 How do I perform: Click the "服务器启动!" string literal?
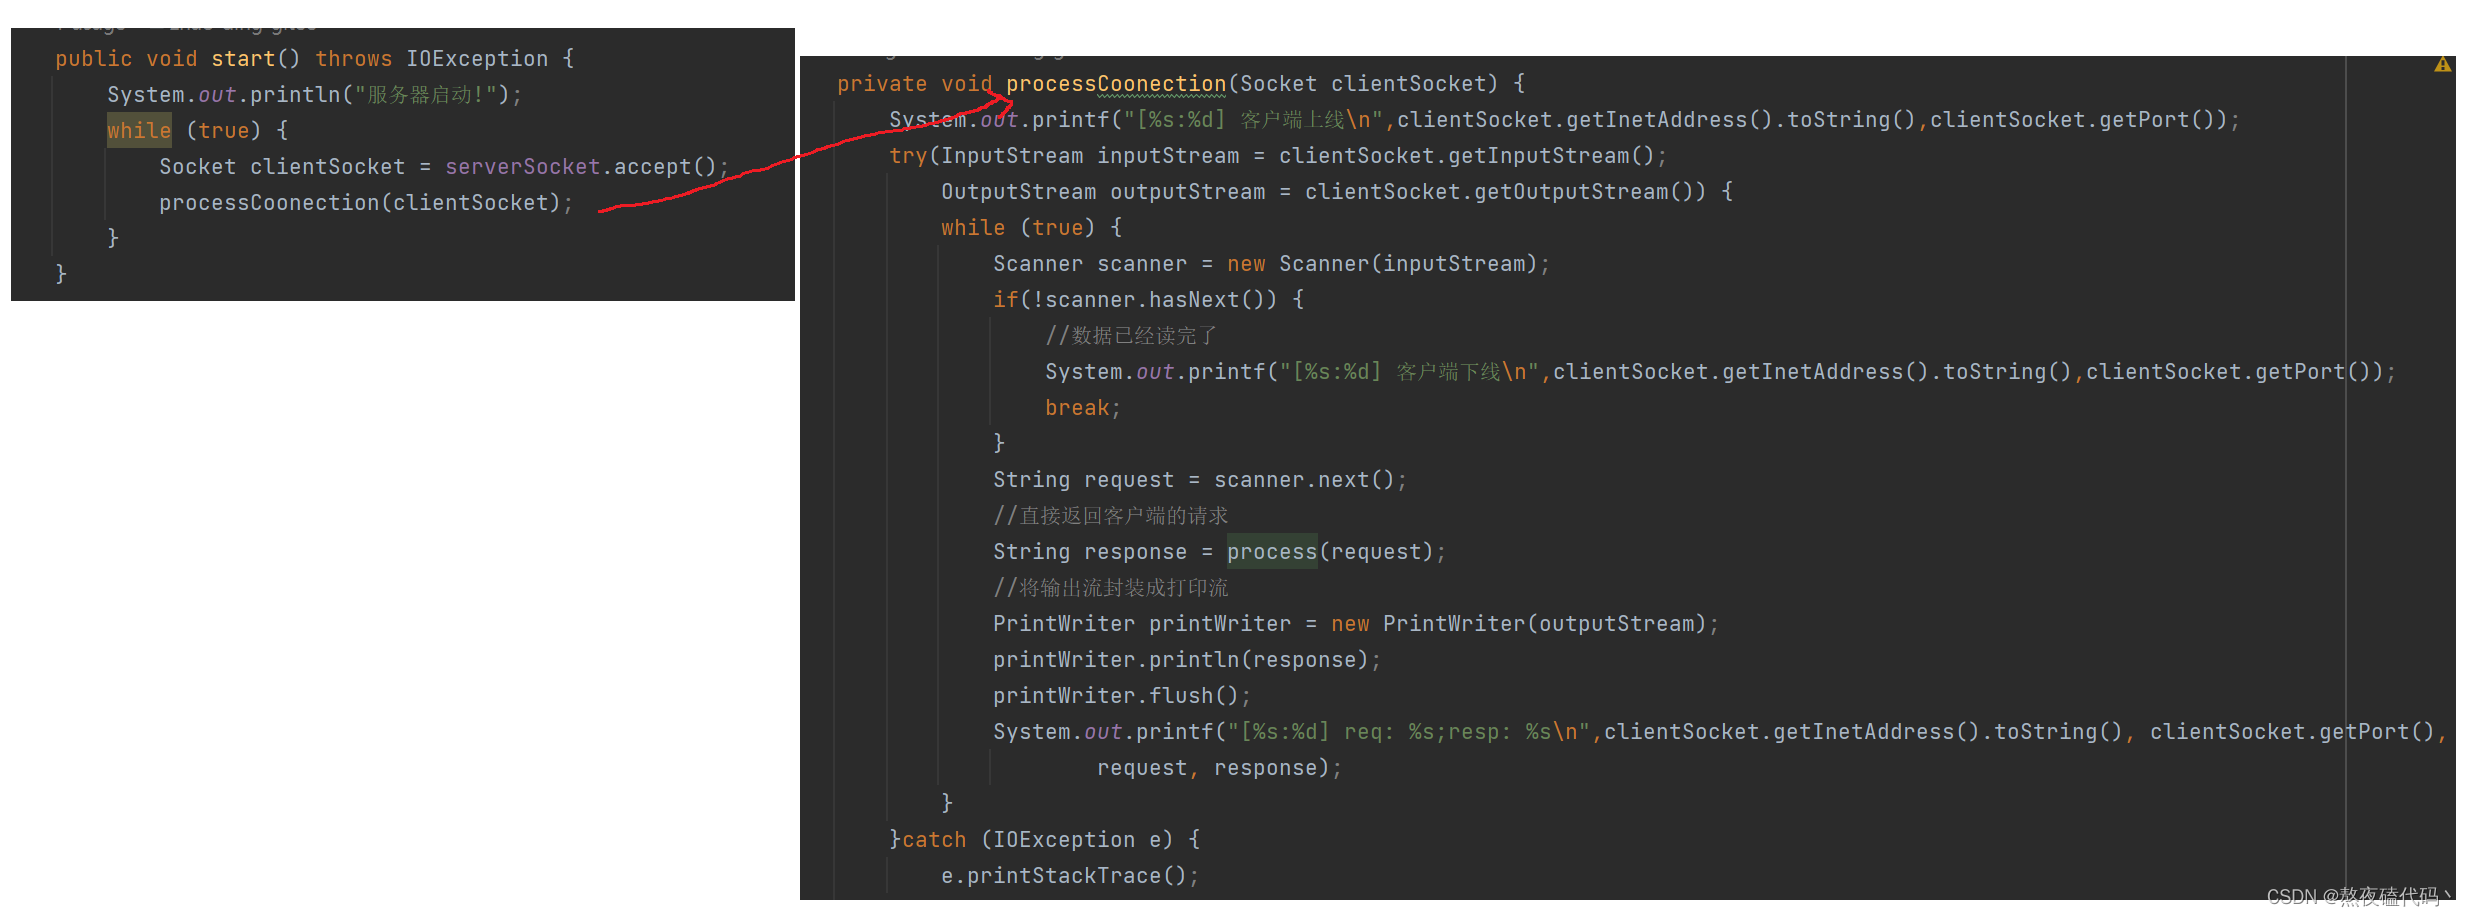coord(426,95)
